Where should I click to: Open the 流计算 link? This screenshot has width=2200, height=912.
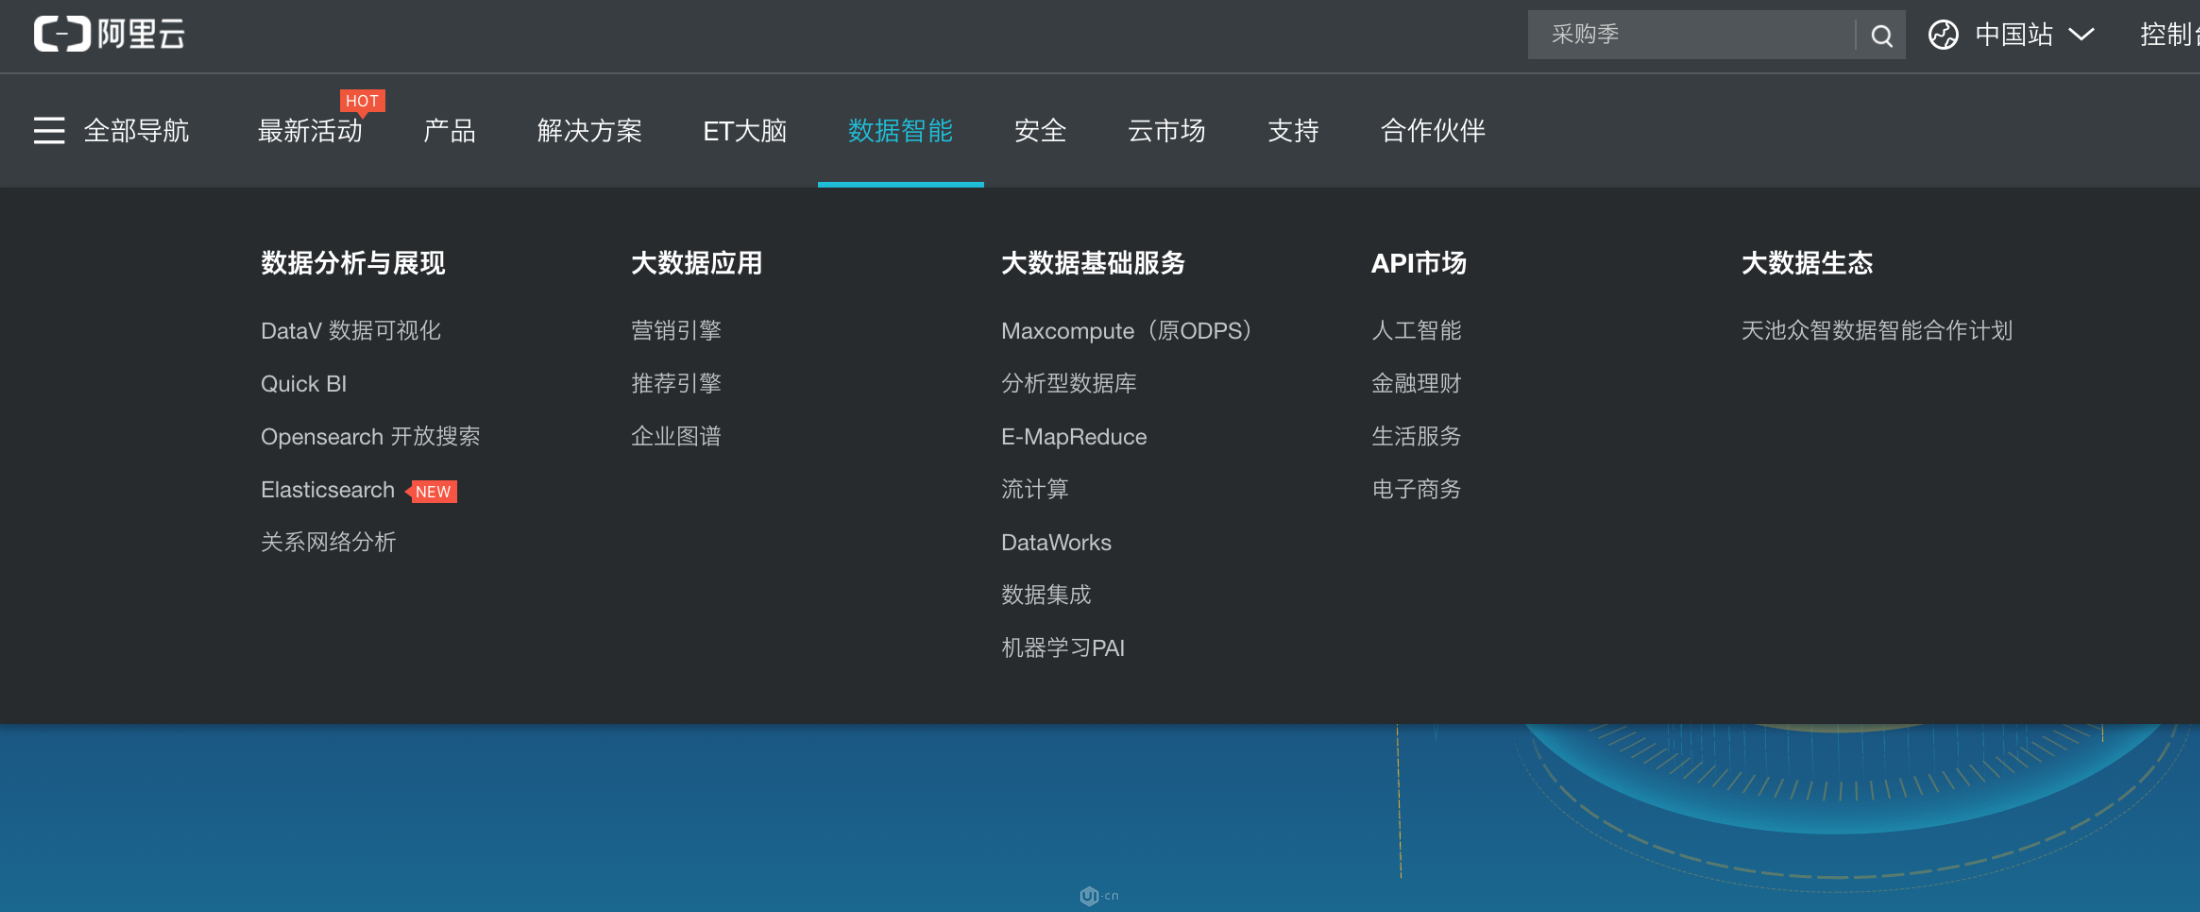pyautogui.click(x=1035, y=489)
